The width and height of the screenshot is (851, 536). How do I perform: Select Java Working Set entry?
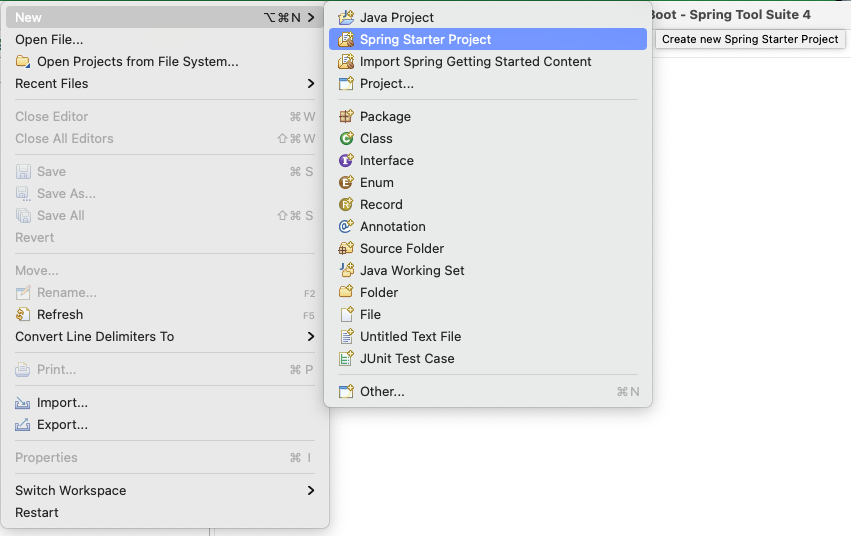click(x=488, y=270)
